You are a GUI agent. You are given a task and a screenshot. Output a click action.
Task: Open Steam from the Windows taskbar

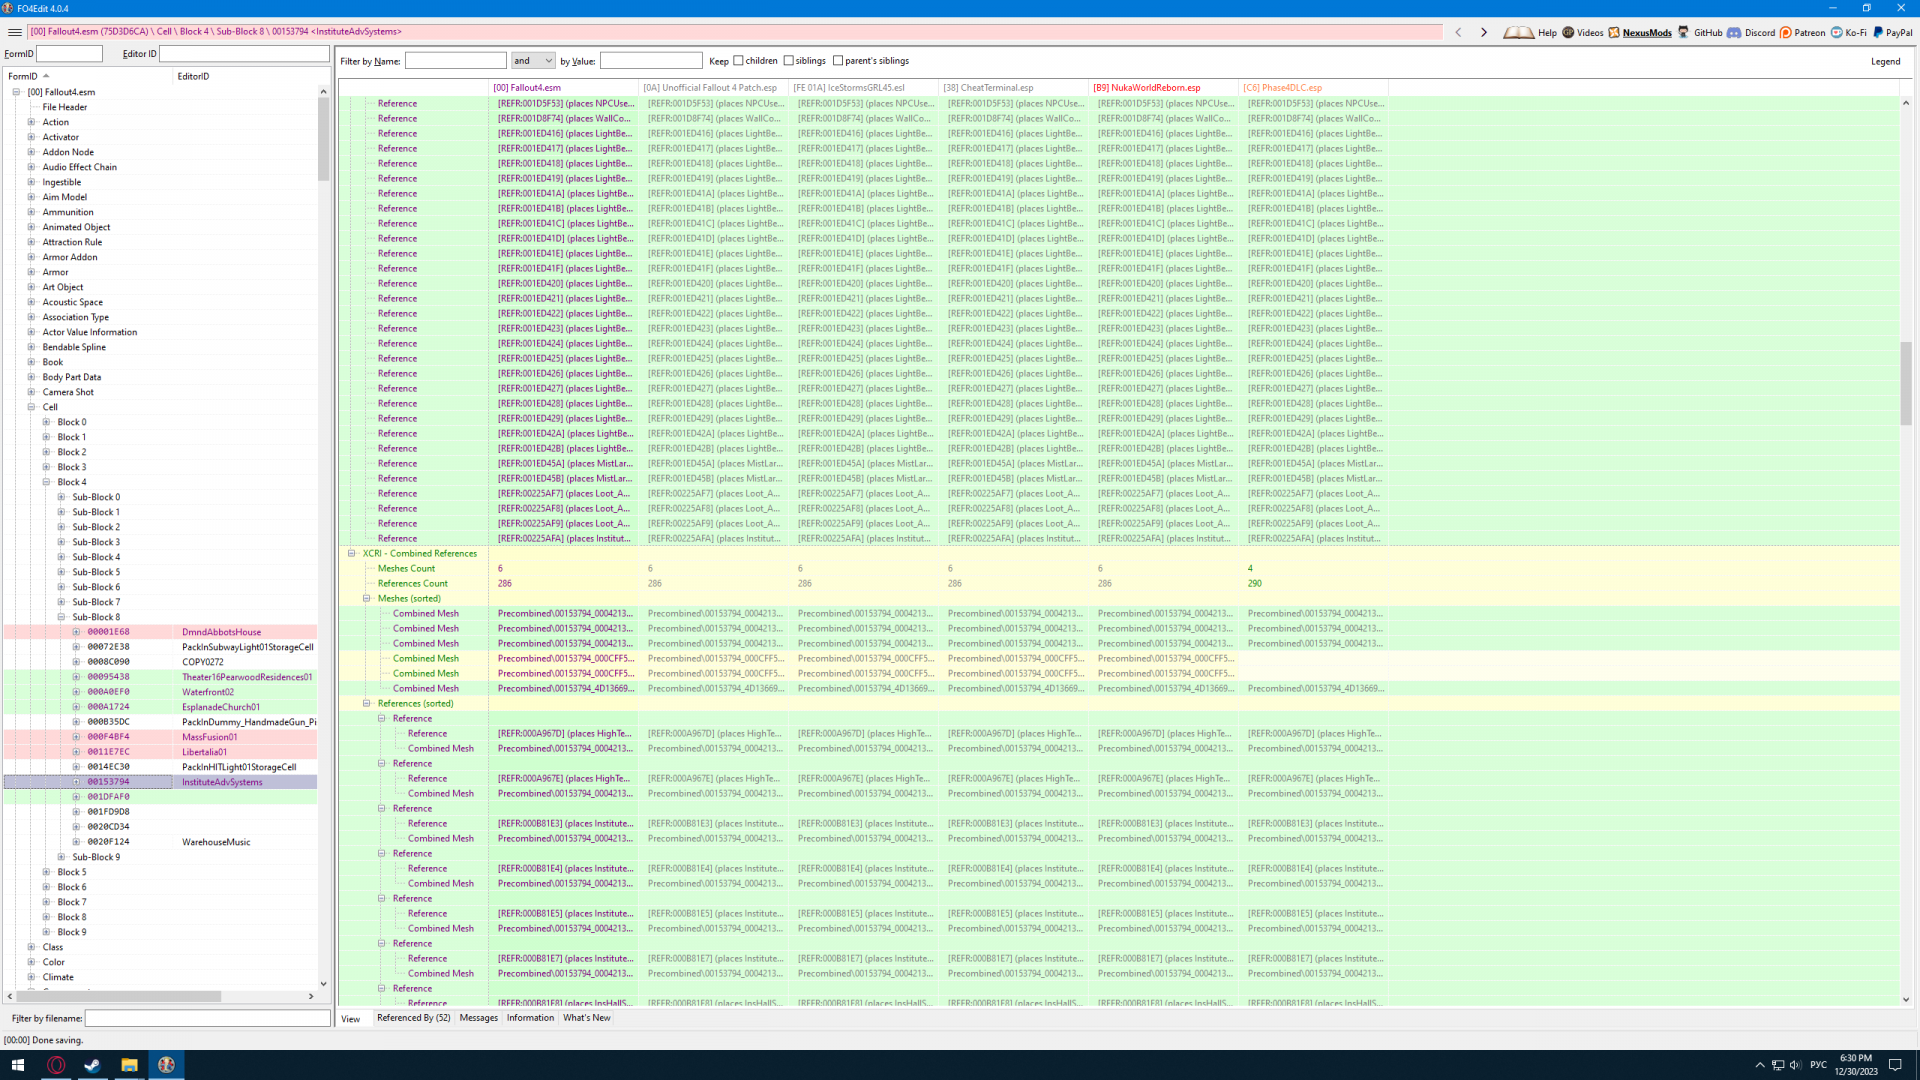pos(92,1065)
